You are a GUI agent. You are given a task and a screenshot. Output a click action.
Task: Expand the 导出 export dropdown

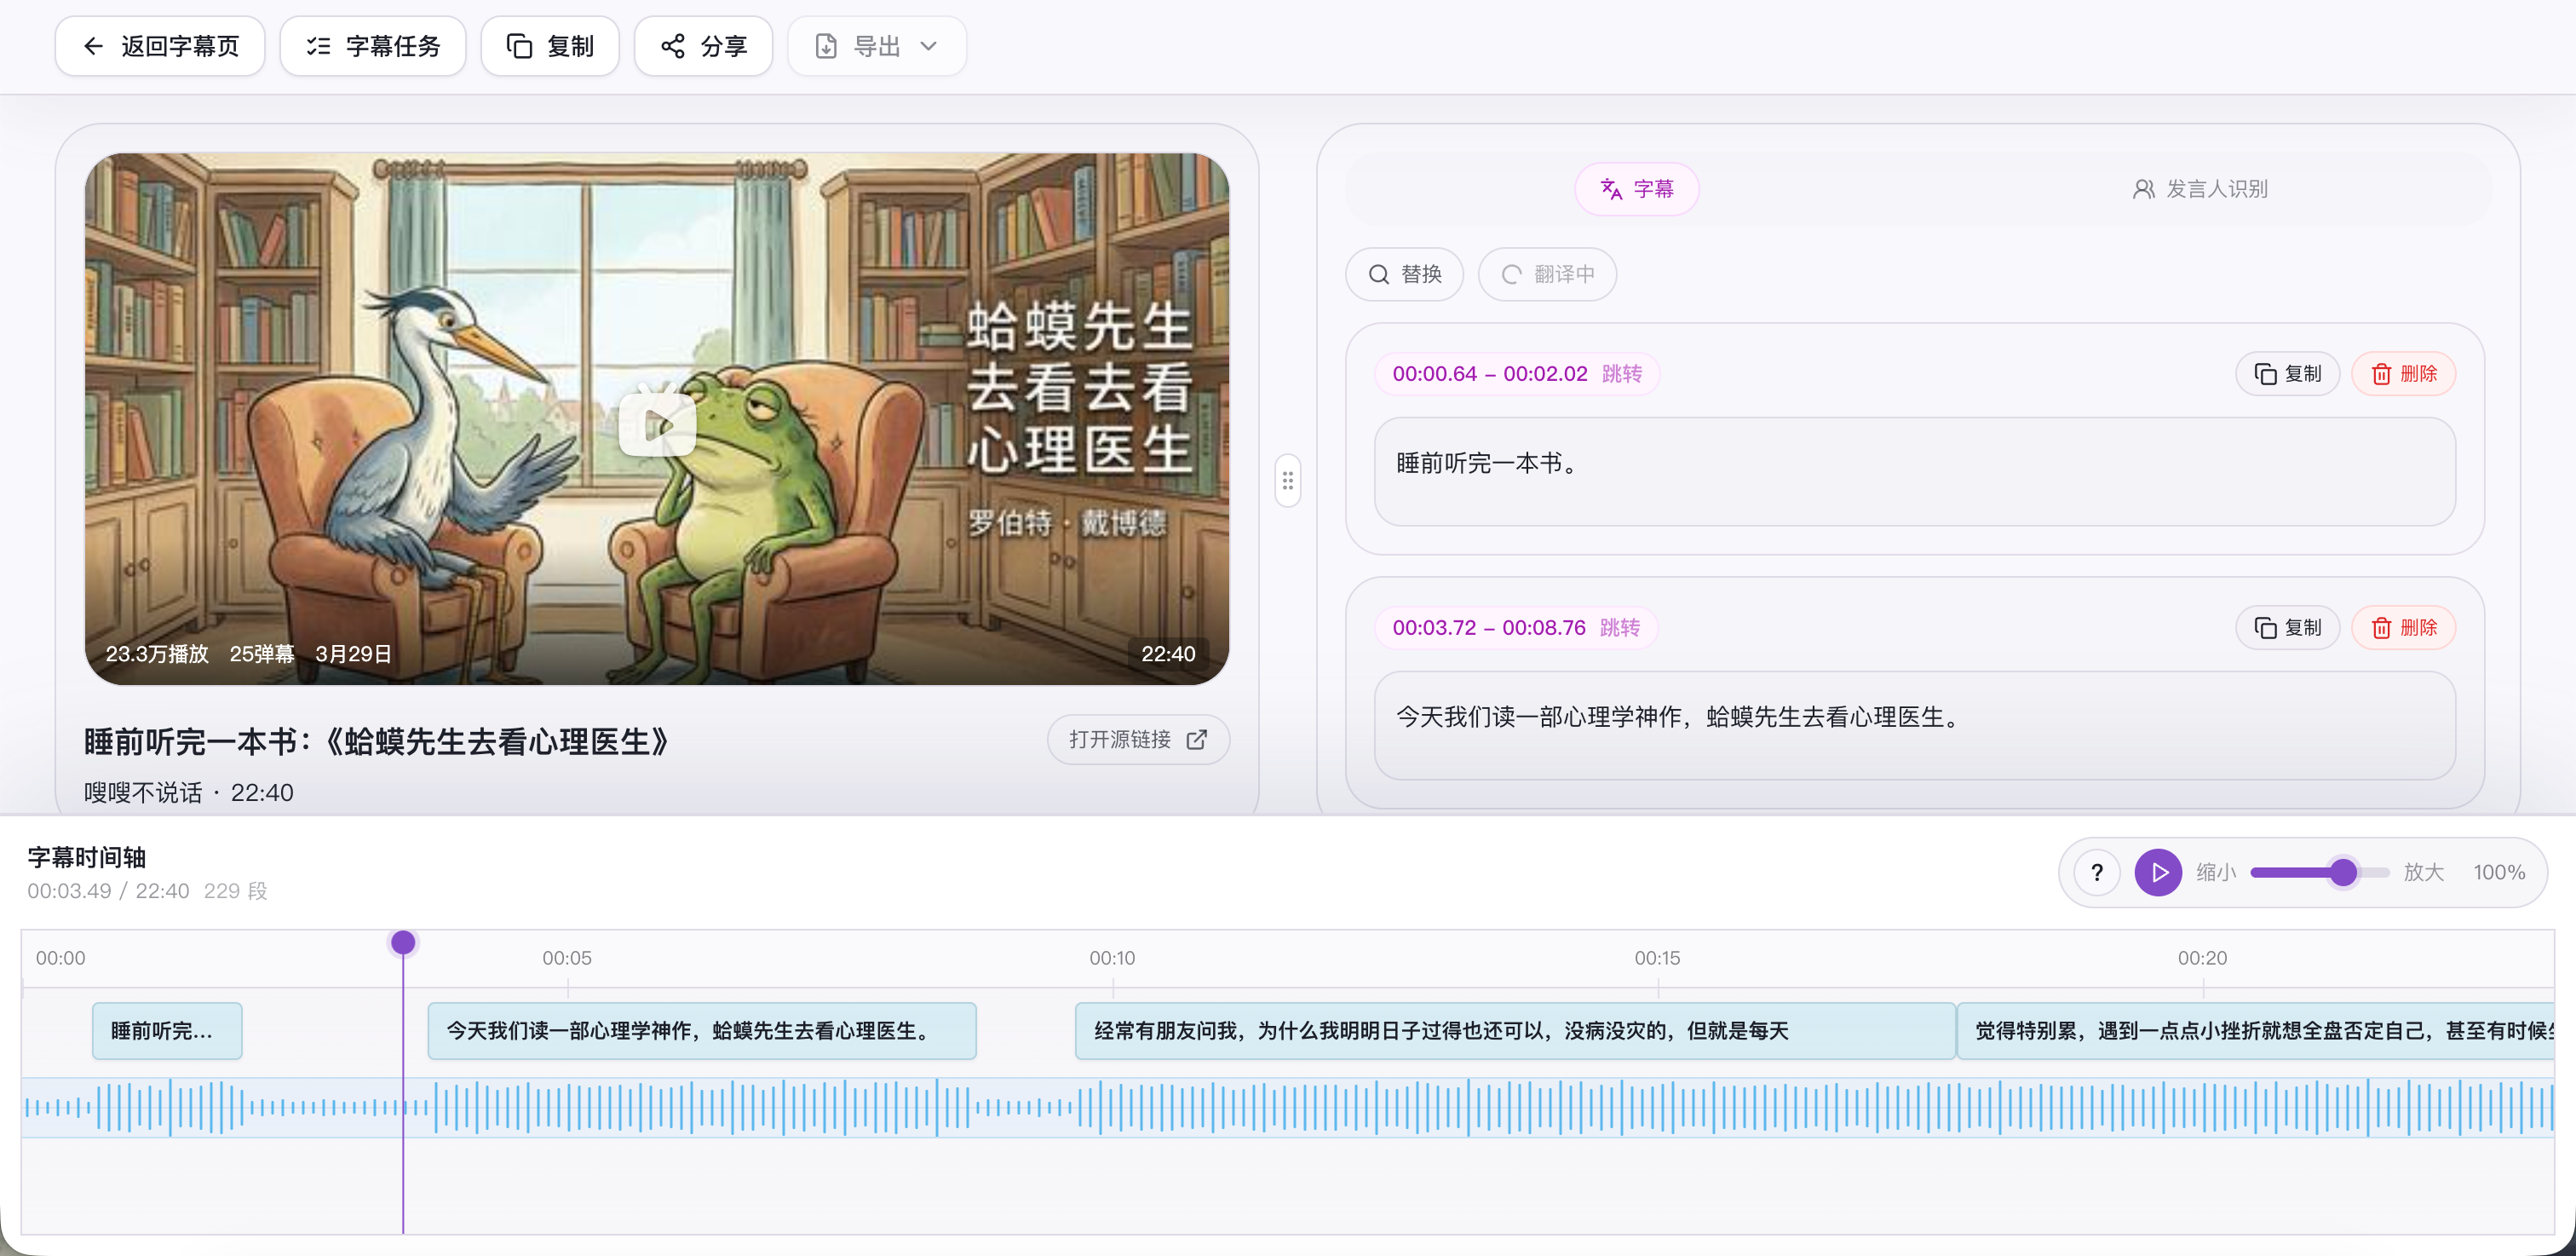pos(877,46)
